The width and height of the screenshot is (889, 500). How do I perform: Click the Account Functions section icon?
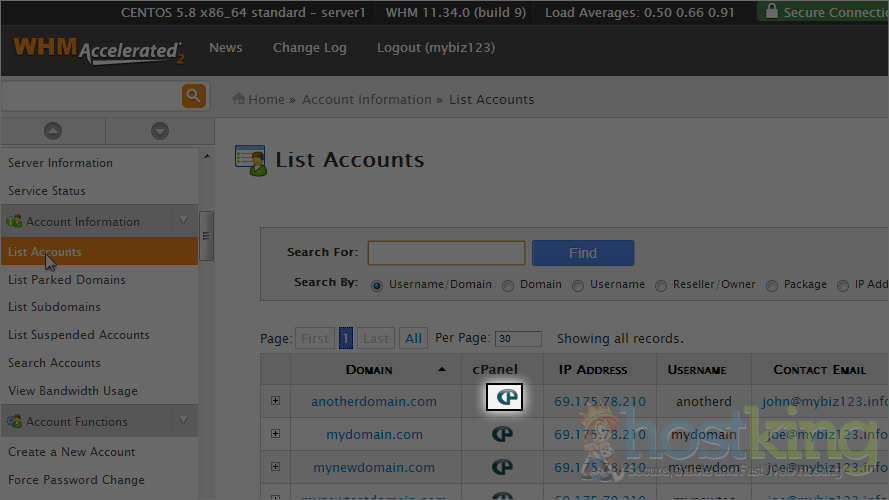(14, 422)
